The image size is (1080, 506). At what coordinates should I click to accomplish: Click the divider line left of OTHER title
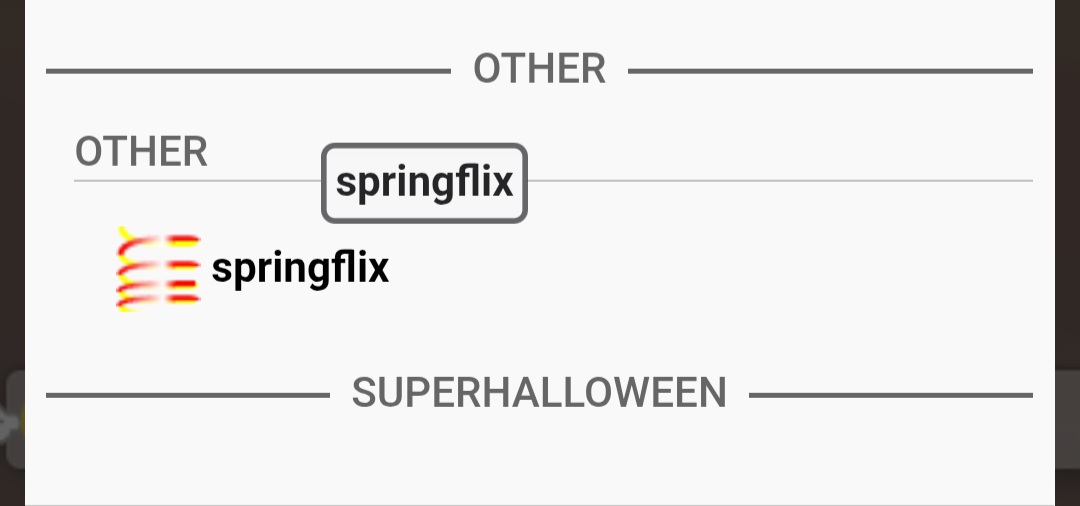coord(248,71)
